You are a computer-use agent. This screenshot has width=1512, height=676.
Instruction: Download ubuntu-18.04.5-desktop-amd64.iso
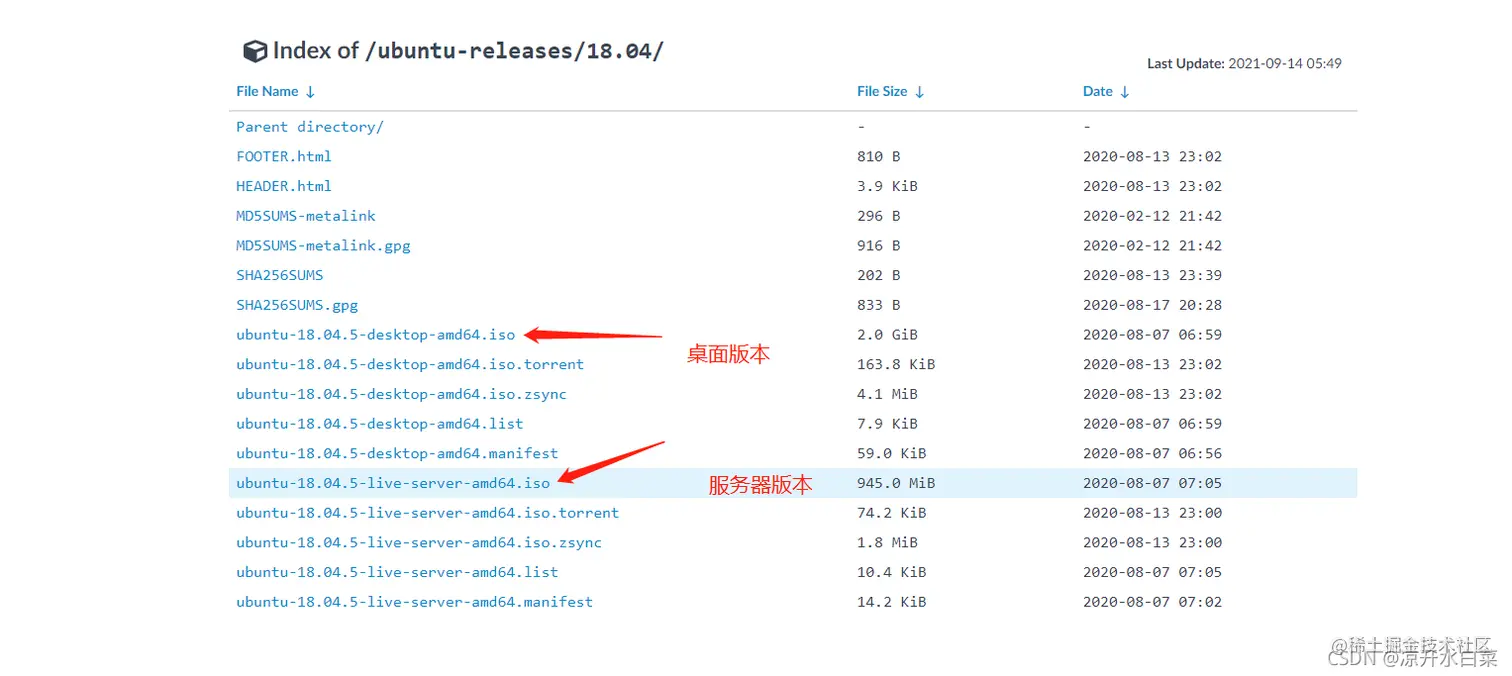[x=376, y=335]
